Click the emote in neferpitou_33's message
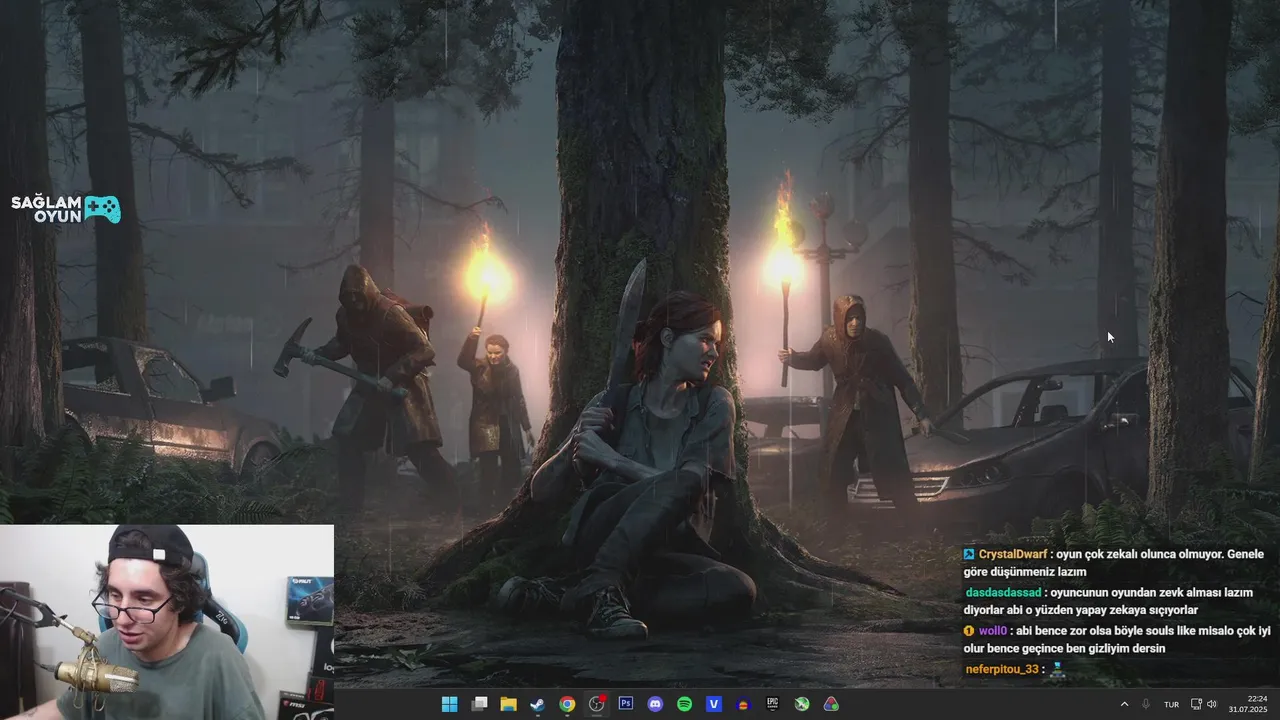Image resolution: width=1280 pixels, height=720 pixels. coord(1057,670)
